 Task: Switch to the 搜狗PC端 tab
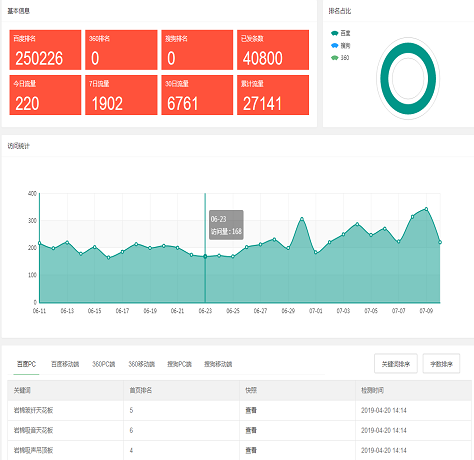click(179, 364)
